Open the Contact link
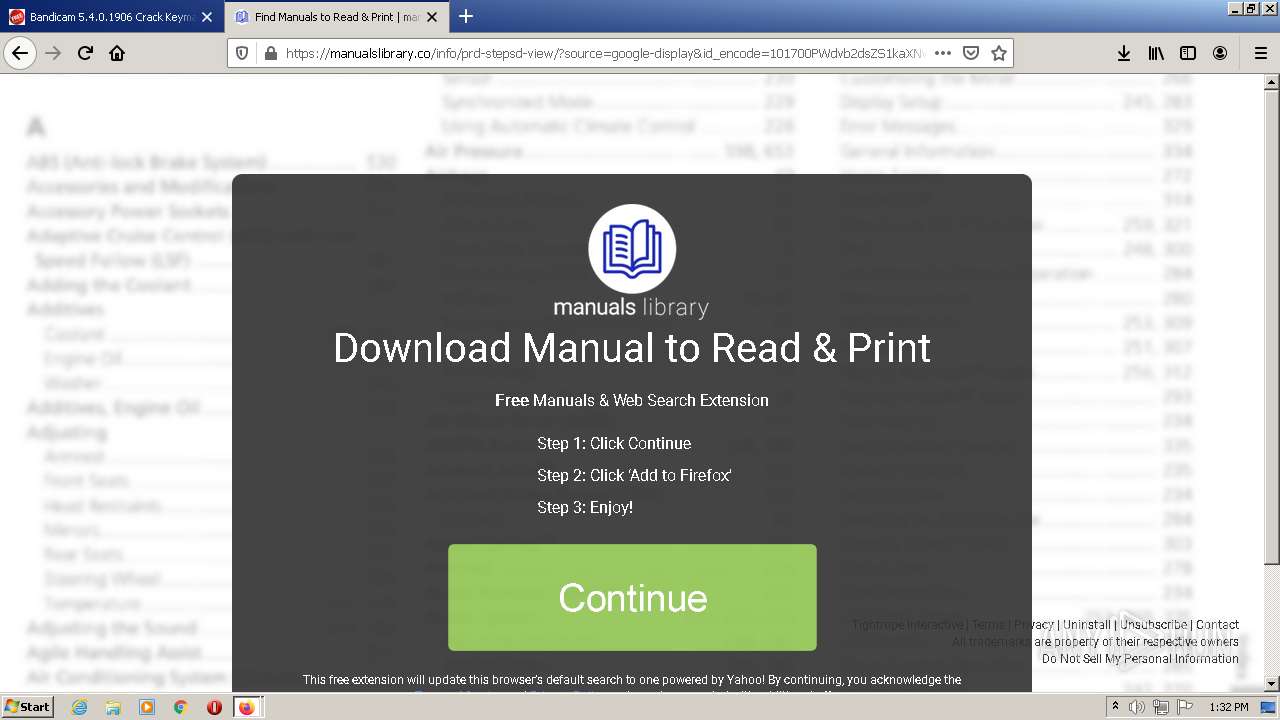The image size is (1280, 720). (x=1217, y=625)
